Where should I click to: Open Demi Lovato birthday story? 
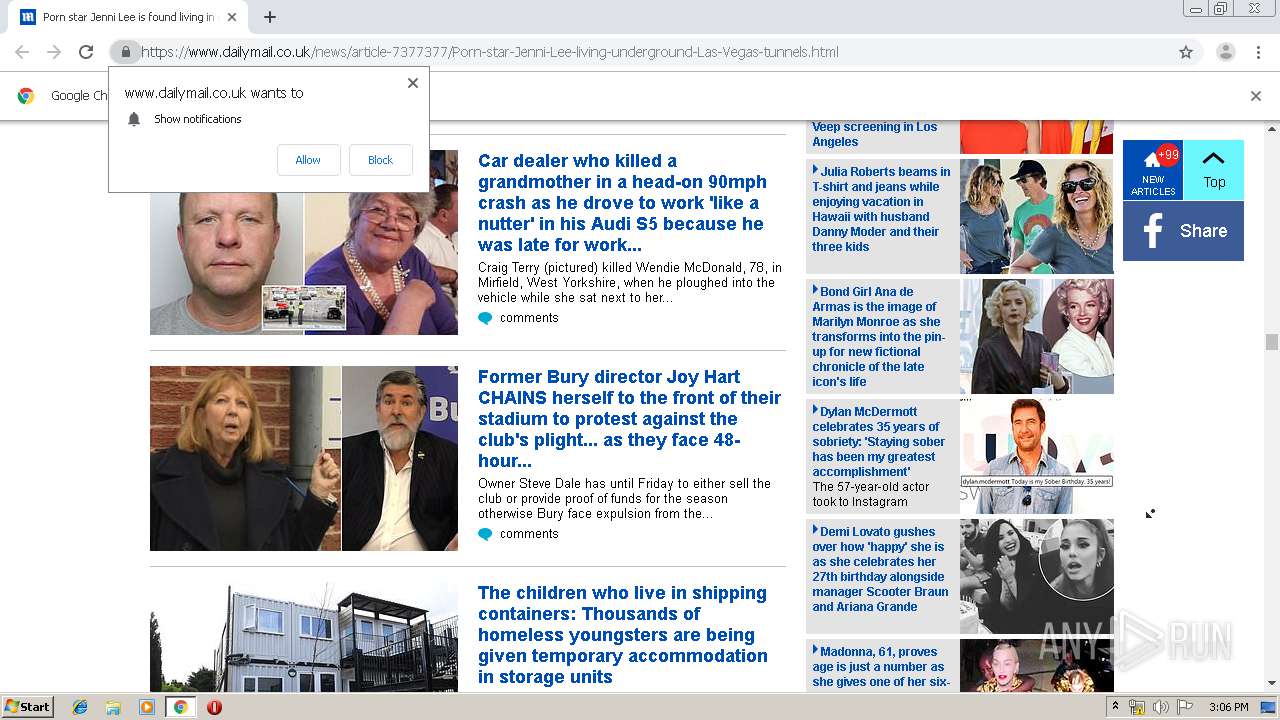tap(880, 569)
